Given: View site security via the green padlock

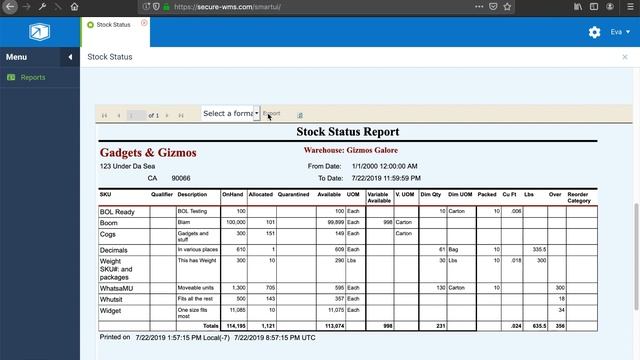Looking at the screenshot, I should [166, 7].
